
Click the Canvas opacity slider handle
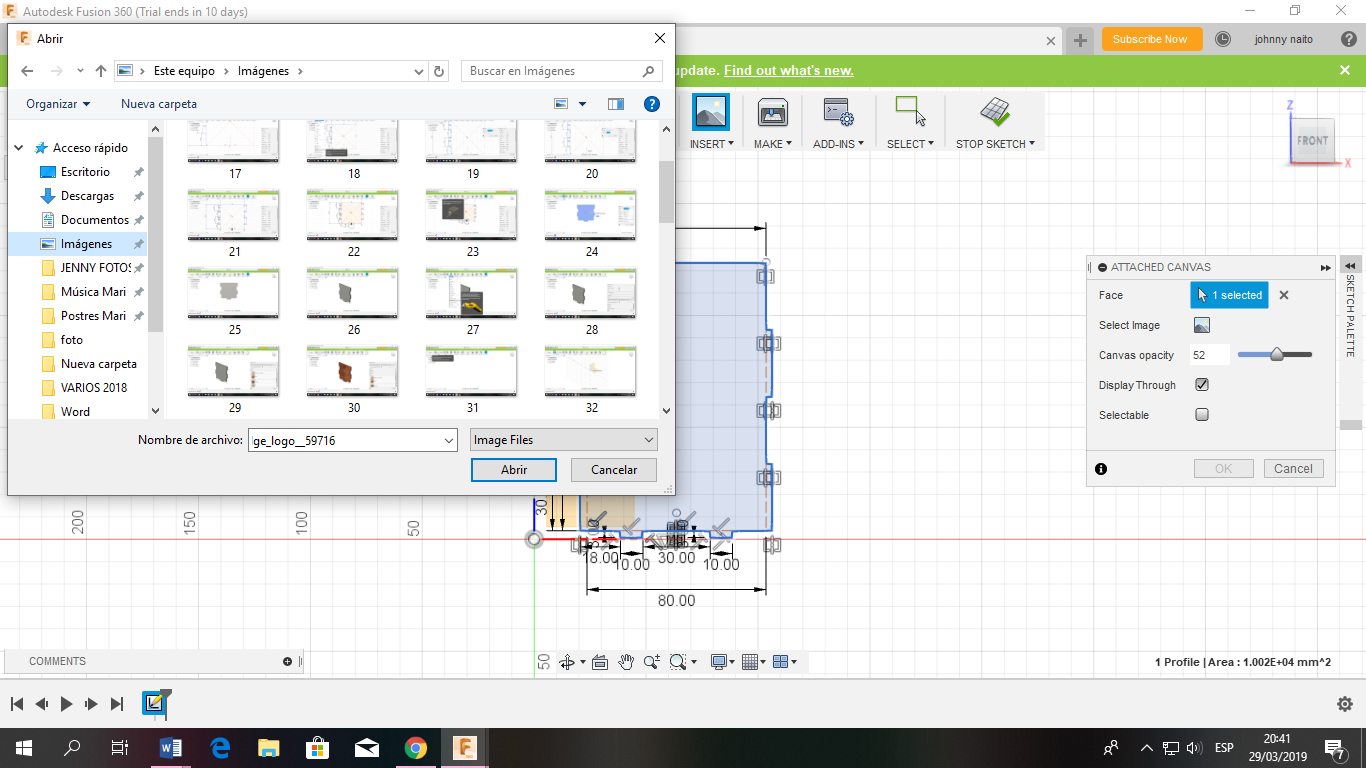click(1277, 354)
